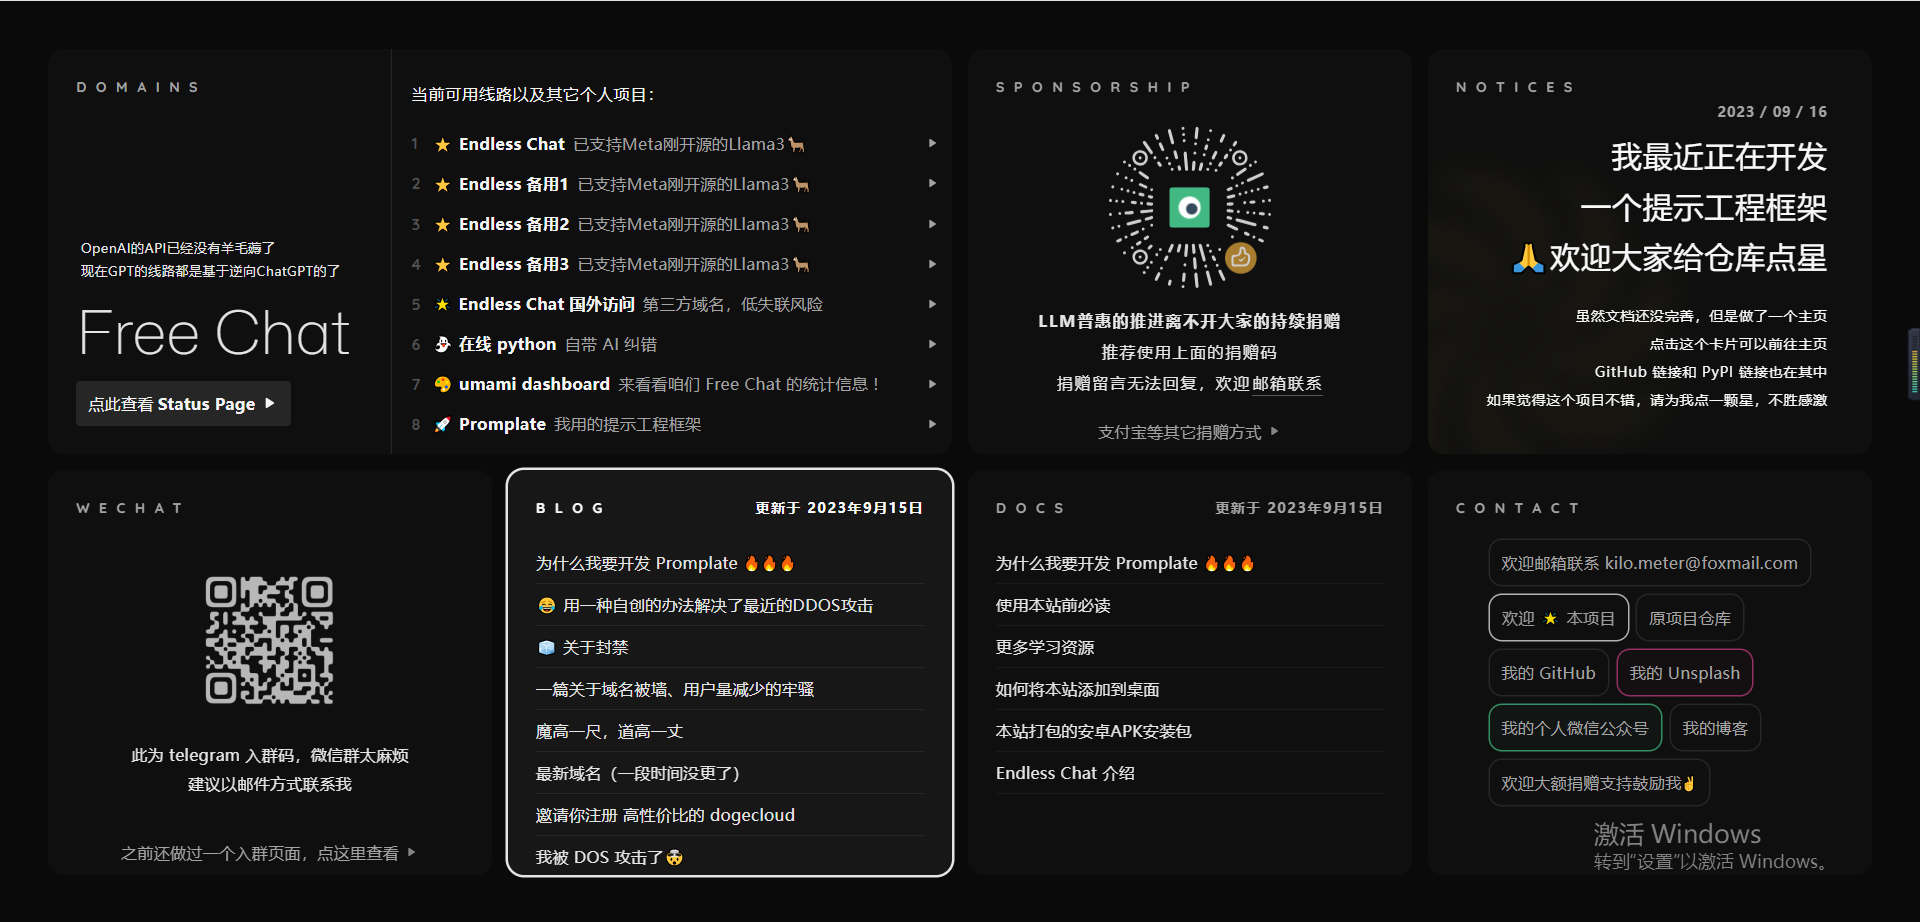
Task: Open the 点此查看 Status Page button
Action: [x=183, y=404]
